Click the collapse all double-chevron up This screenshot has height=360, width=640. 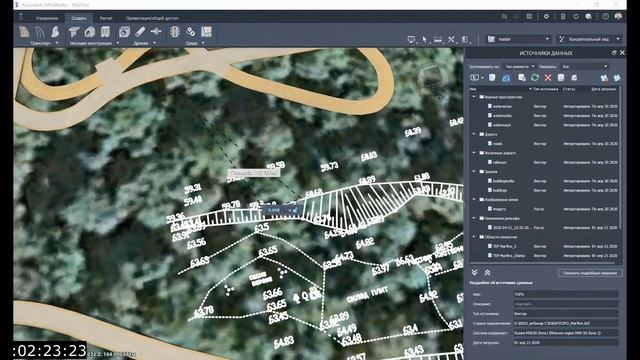click(x=487, y=272)
